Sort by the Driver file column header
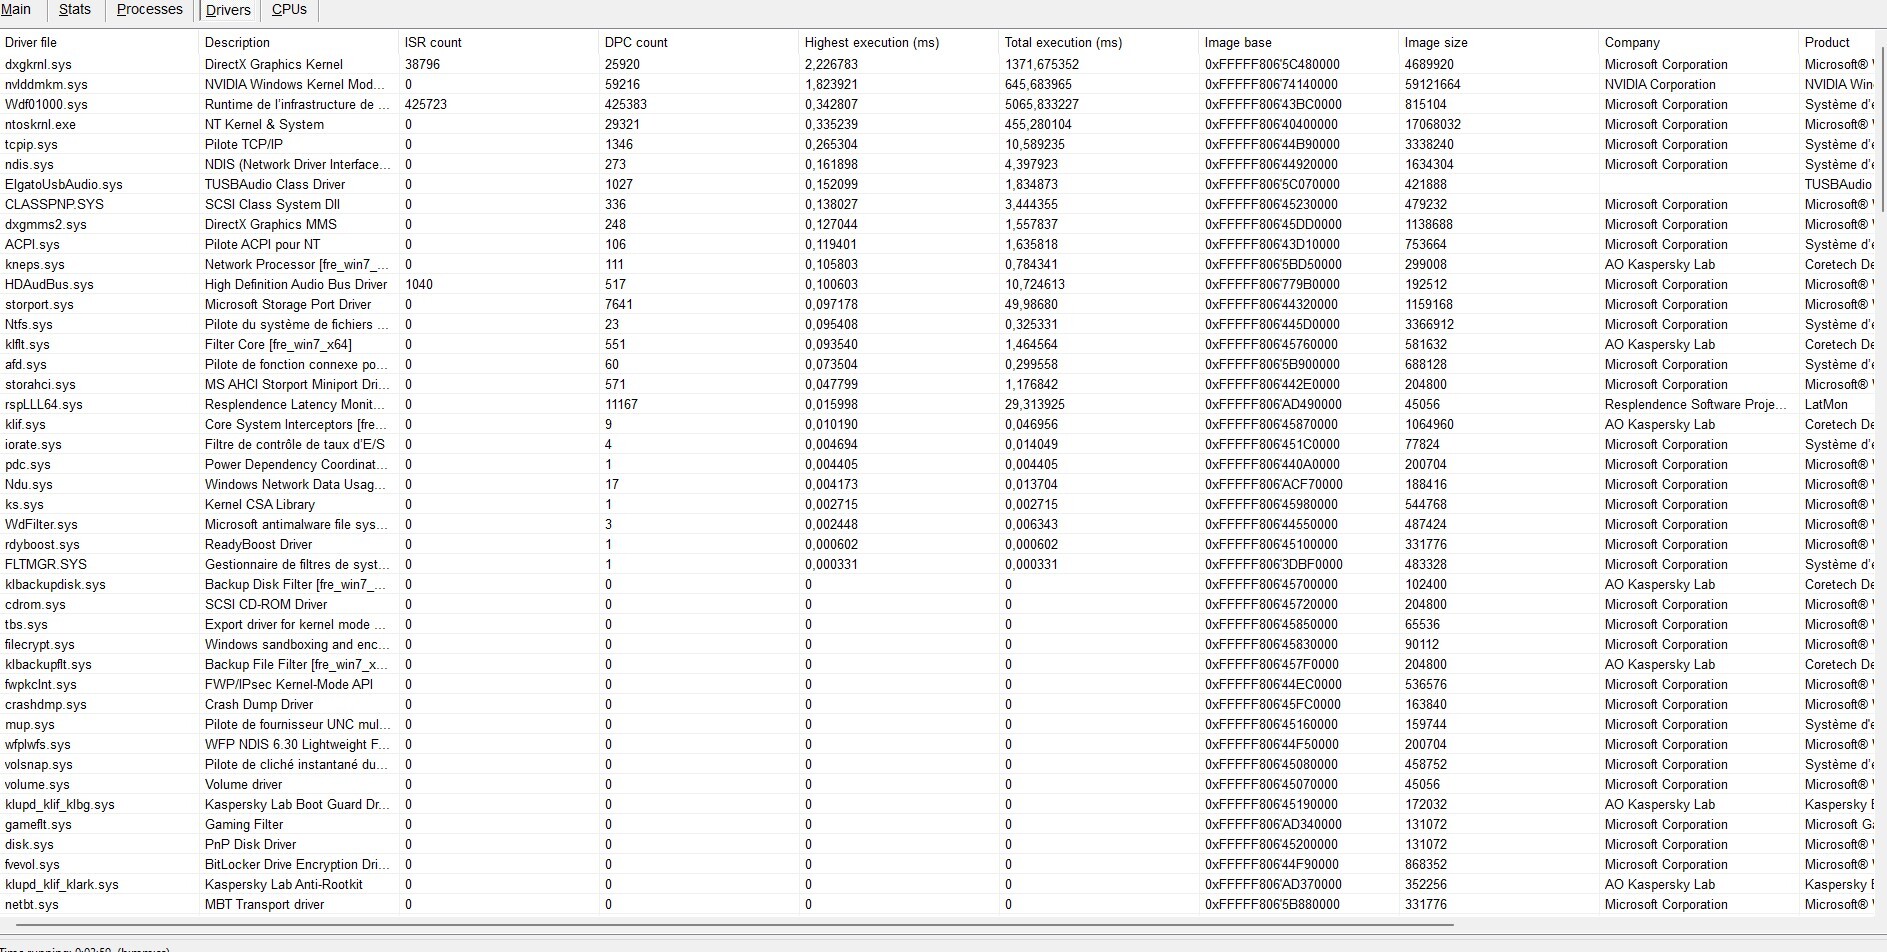Screen dimensions: 1887x952 click(x=99, y=42)
